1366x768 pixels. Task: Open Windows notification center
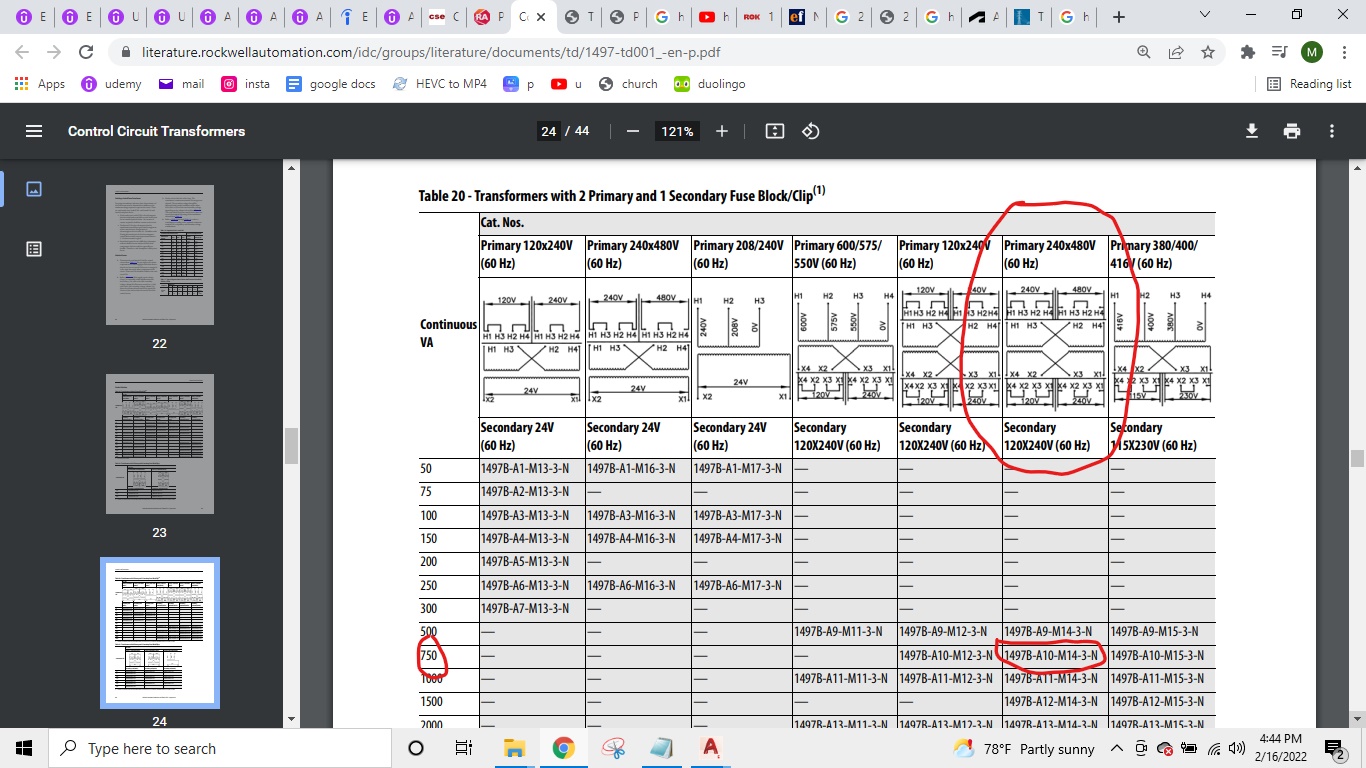pos(1334,748)
